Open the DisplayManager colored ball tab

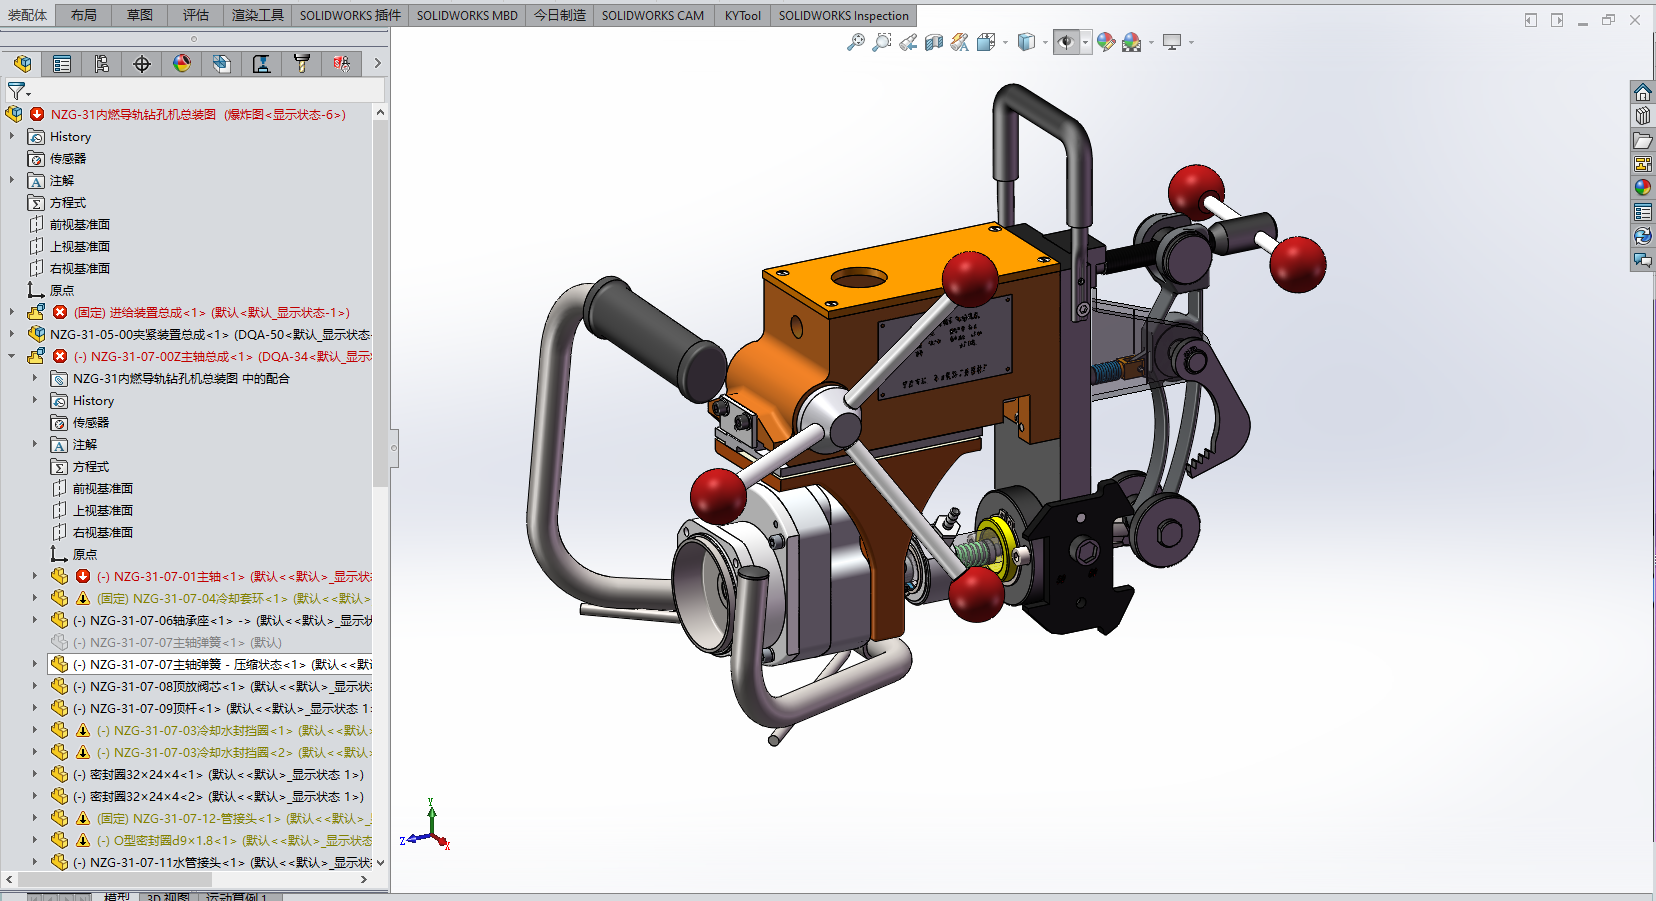[181, 63]
